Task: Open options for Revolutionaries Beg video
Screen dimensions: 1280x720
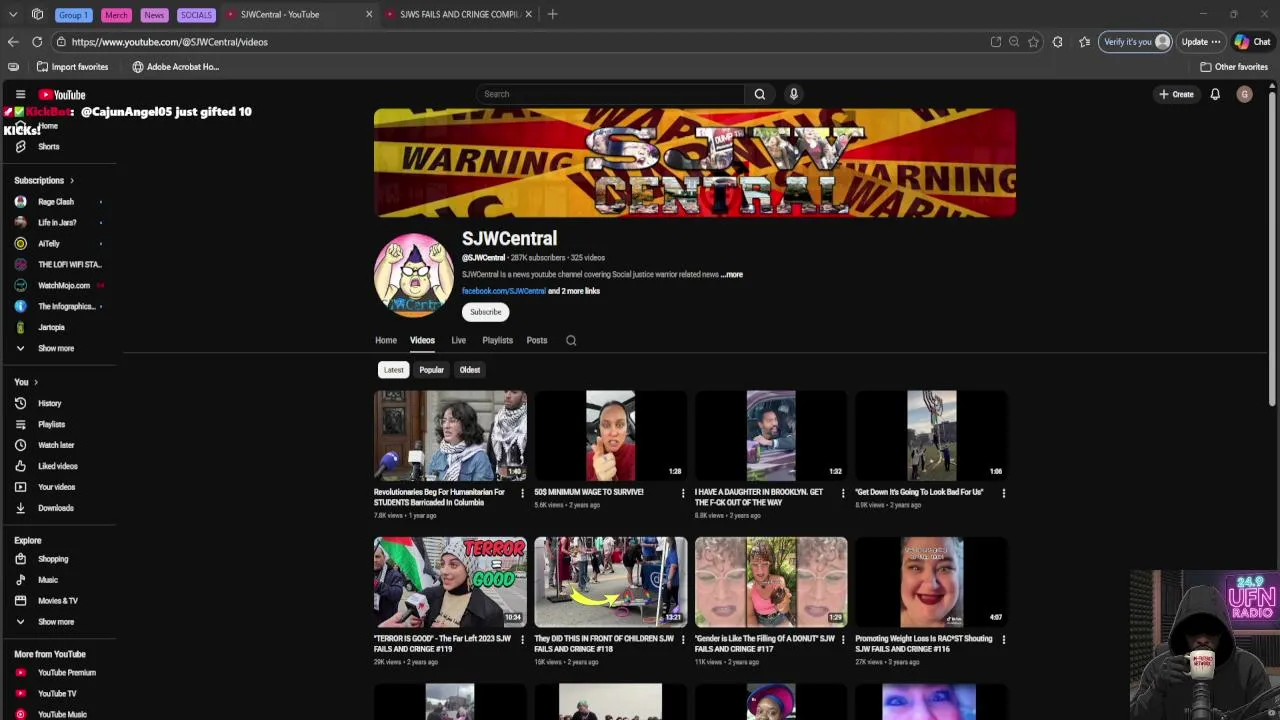Action: click(x=522, y=493)
